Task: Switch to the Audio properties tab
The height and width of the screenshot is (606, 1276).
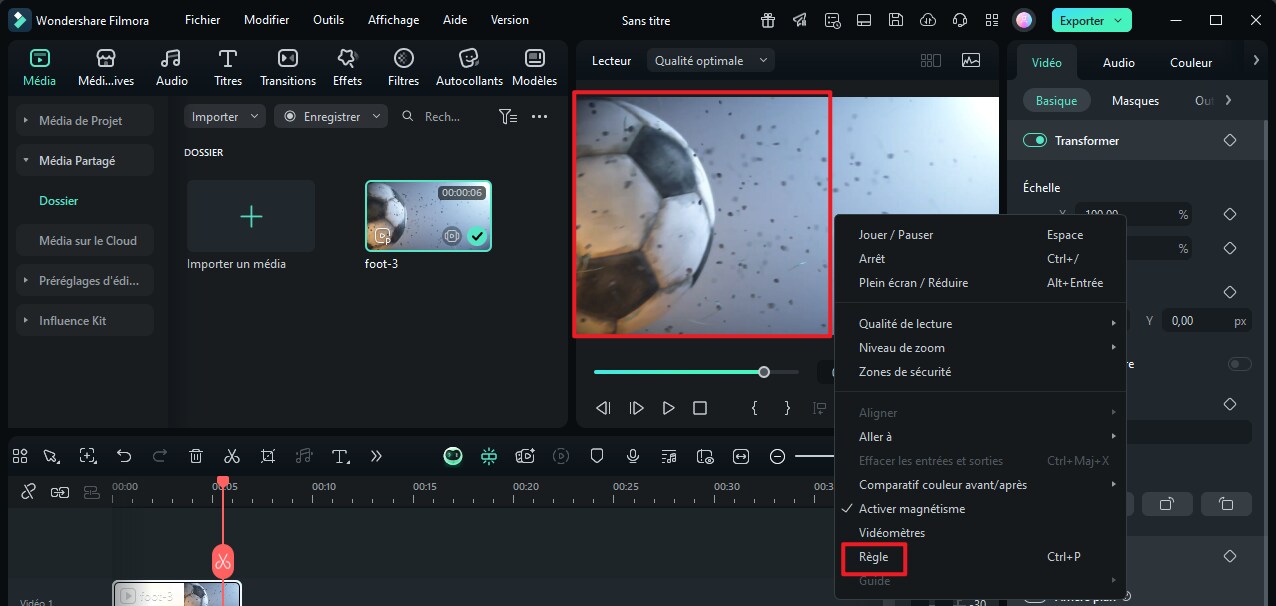Action: (x=1118, y=62)
